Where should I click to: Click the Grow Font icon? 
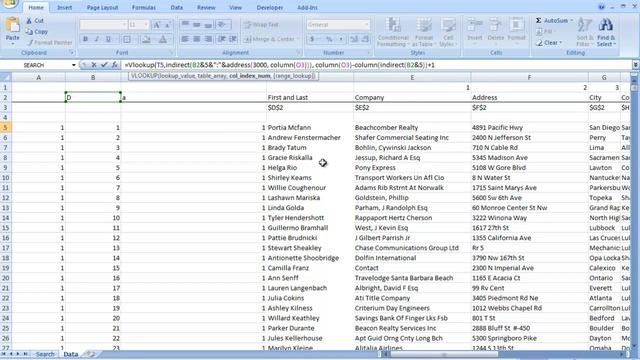point(156,25)
